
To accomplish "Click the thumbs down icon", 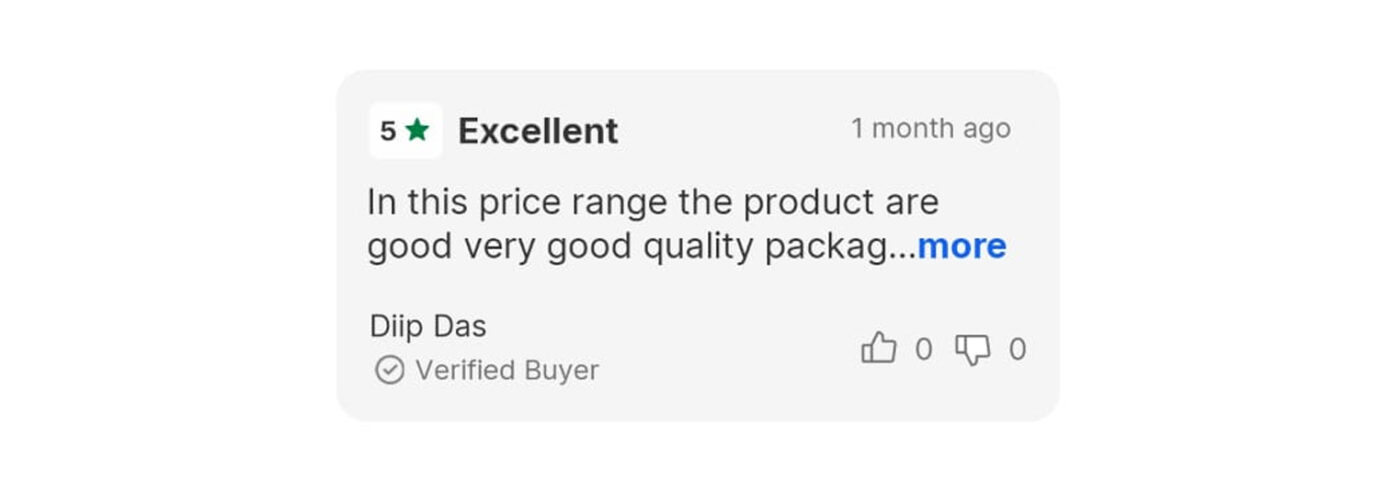I will click(x=972, y=349).
